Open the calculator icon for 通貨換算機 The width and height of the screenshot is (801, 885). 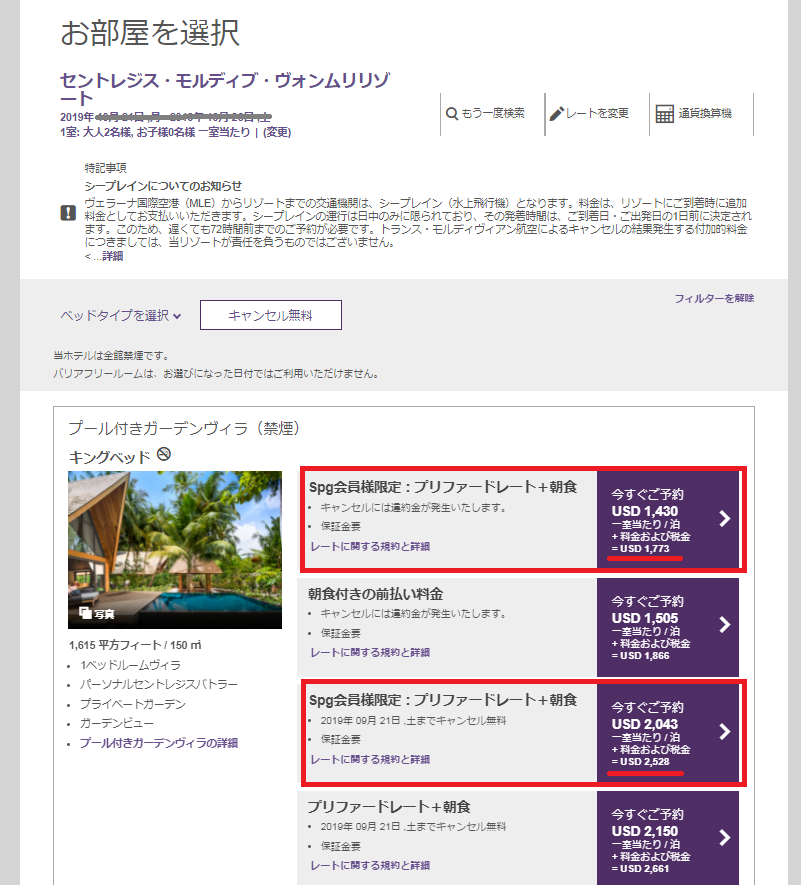[664, 113]
